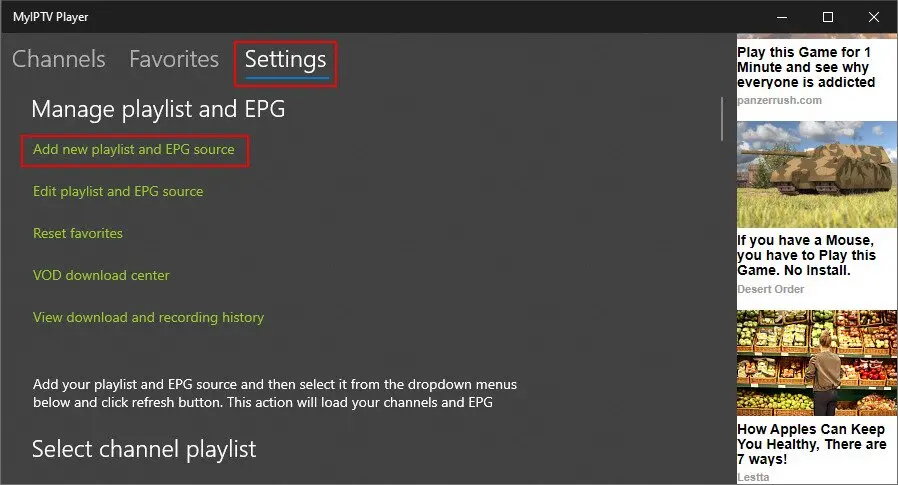The width and height of the screenshot is (898, 485).
Task: Click the 'How Apples Can Keep You Healthy' headline
Action: 811,443
